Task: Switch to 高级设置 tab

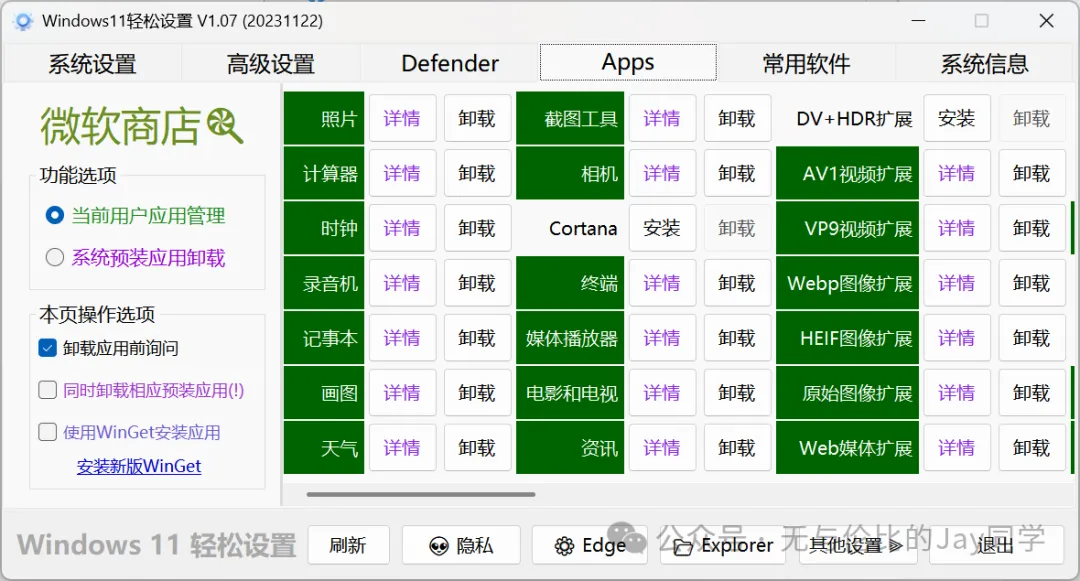Action: pos(271,63)
